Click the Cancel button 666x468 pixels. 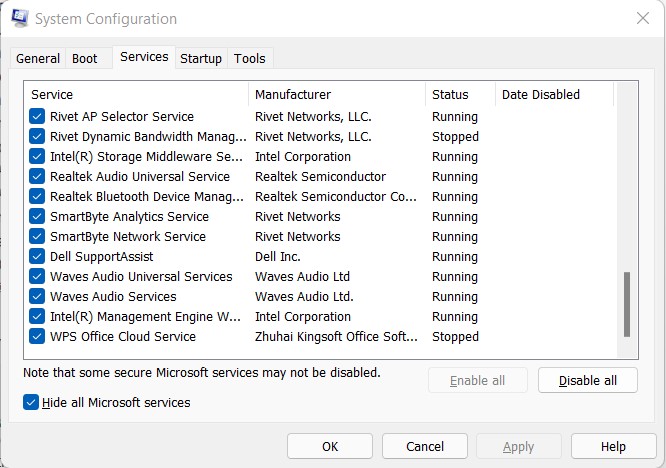(425, 446)
